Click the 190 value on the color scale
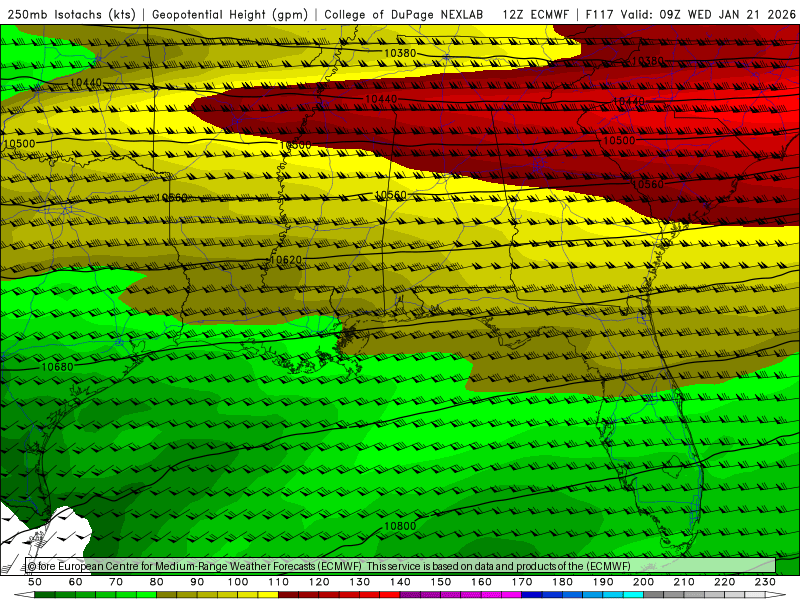This screenshot has width=800, height=600. pyautogui.click(x=603, y=582)
